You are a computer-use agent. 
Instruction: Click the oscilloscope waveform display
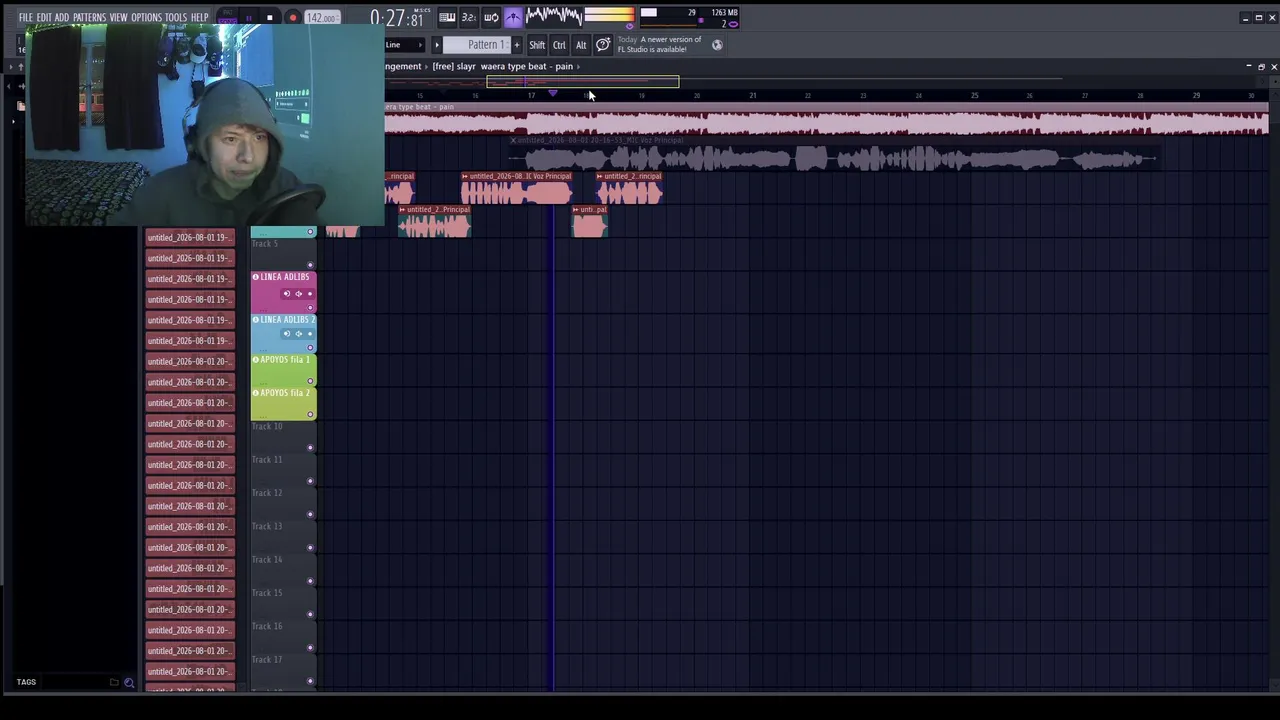[x=554, y=16]
